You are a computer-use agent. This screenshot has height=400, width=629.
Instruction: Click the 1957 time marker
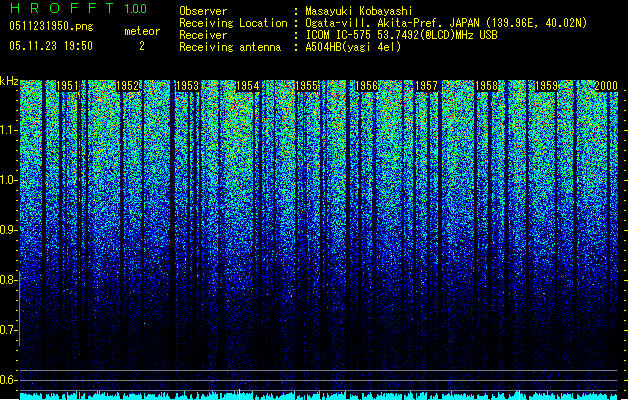point(426,86)
